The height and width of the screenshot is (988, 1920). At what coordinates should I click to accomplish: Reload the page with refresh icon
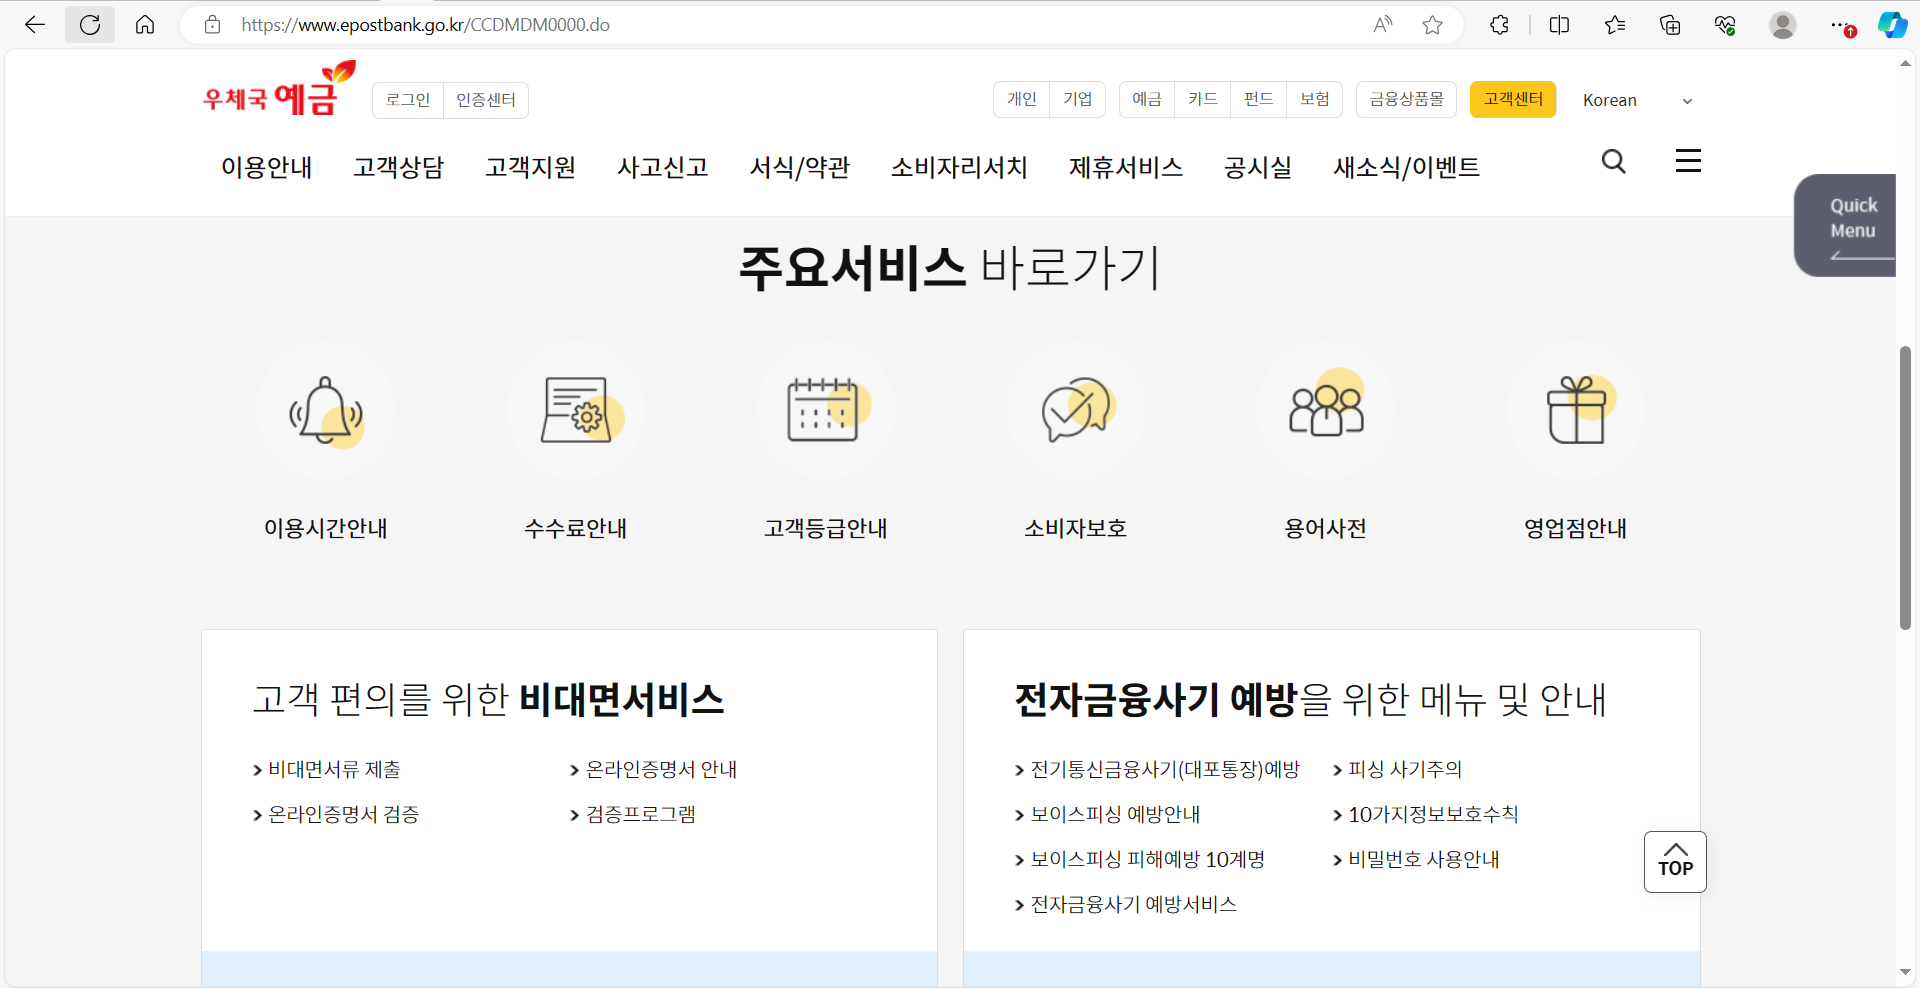pos(90,25)
